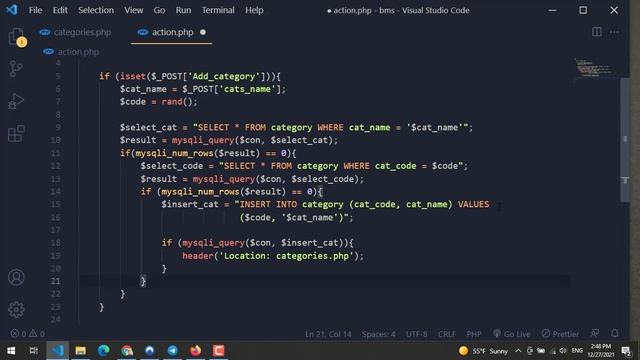This screenshot has width=640, height=360.
Task: Change indentation via Spaces: 4
Action: 378,334
